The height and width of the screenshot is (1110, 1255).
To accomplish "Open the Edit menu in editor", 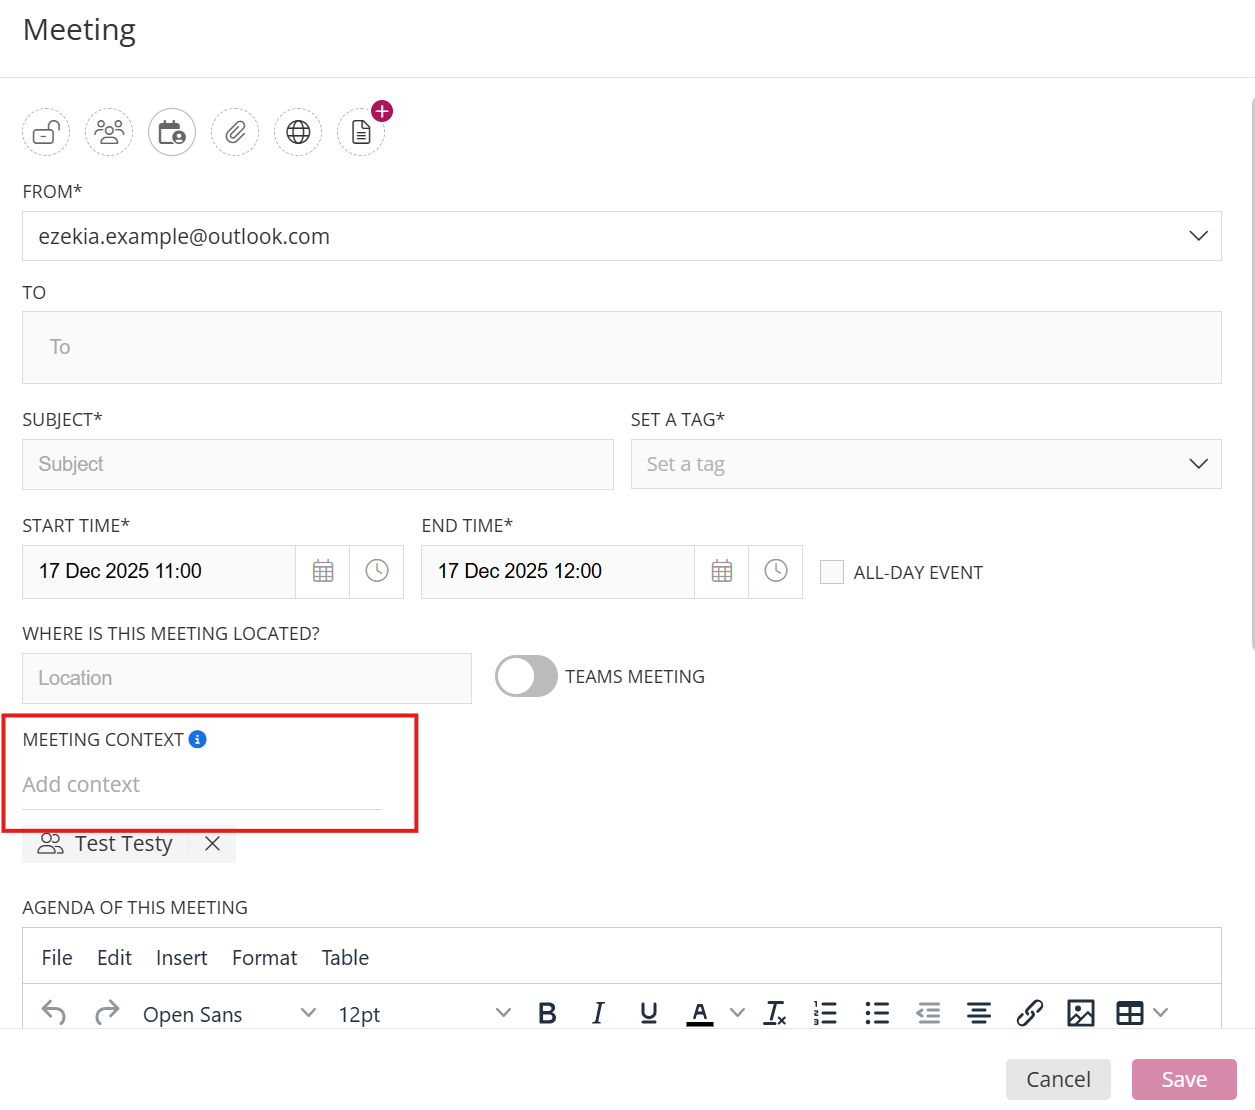I will [x=114, y=958].
